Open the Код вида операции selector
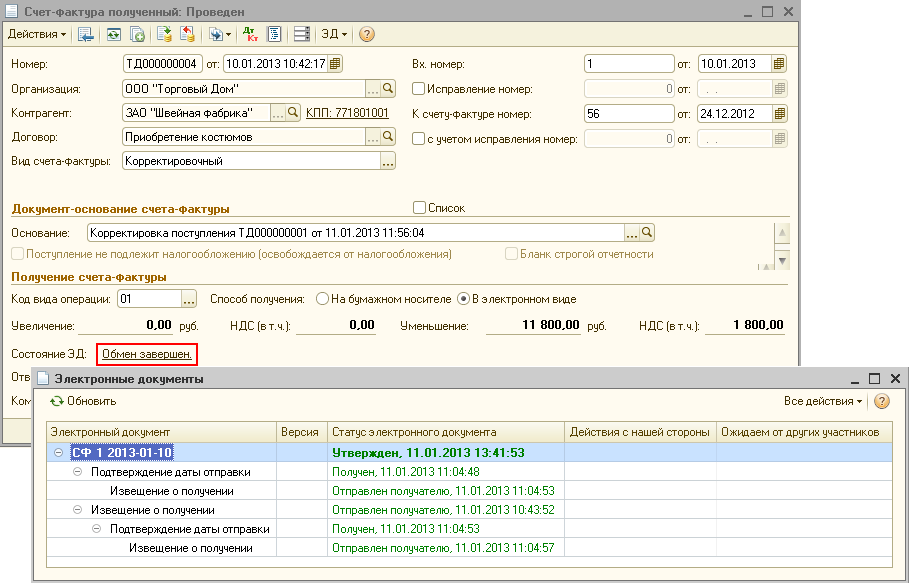This screenshot has width=909, height=583. tap(189, 299)
